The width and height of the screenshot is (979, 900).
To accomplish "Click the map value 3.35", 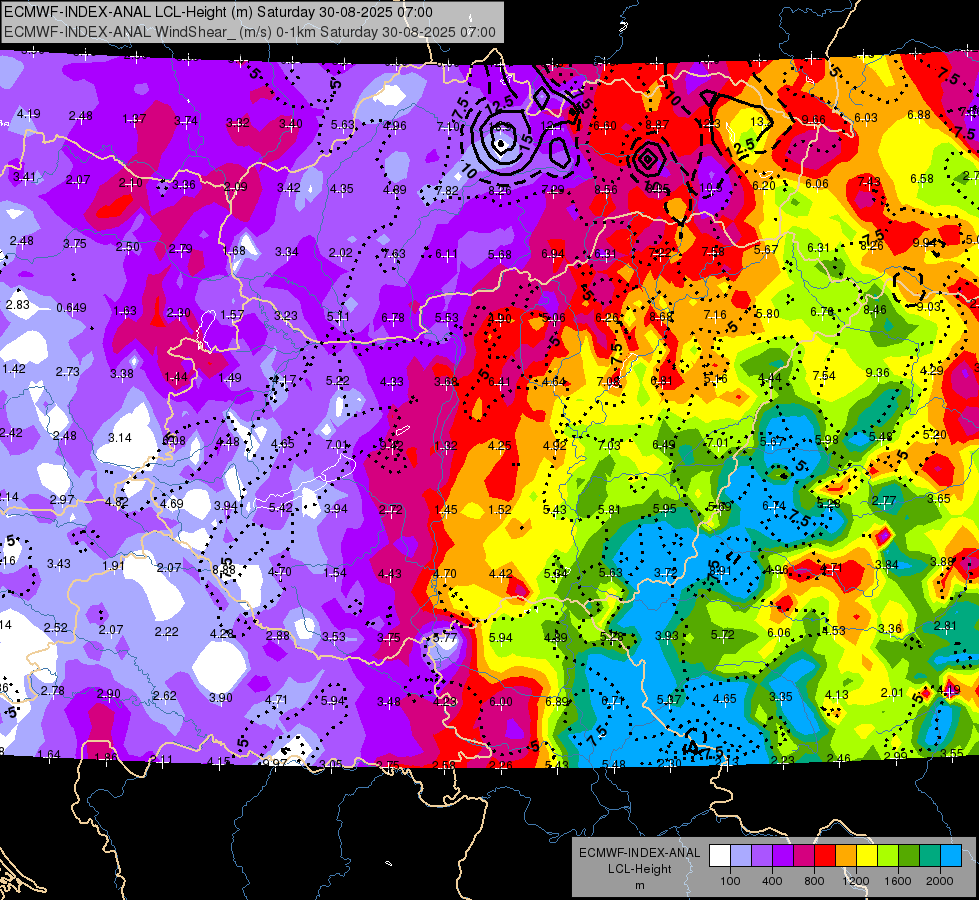I will tap(781, 696).
